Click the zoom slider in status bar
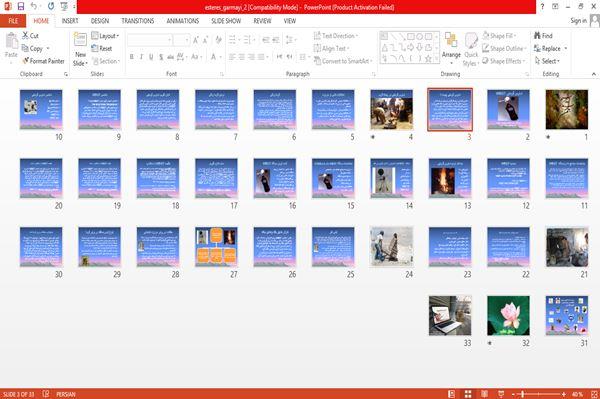600x399 pixels. (x=538, y=394)
